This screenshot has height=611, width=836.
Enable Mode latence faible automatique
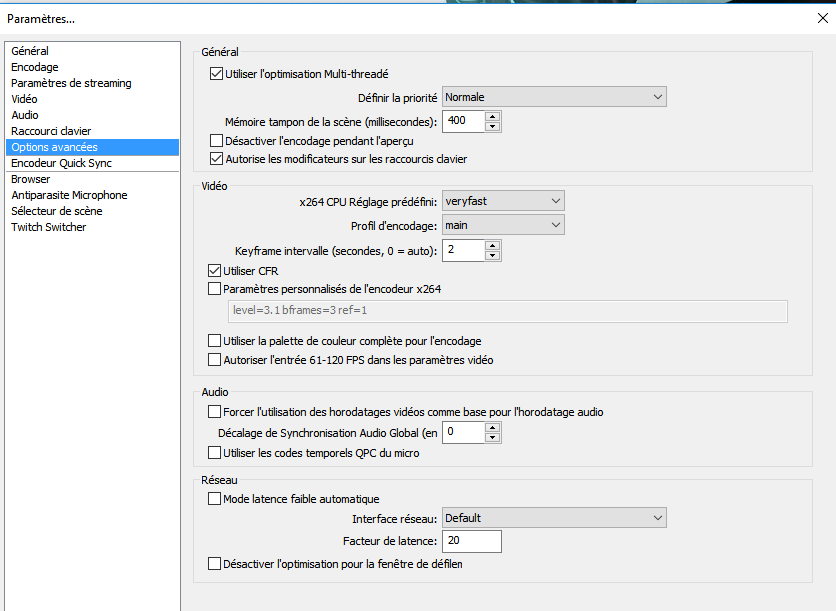(x=214, y=499)
